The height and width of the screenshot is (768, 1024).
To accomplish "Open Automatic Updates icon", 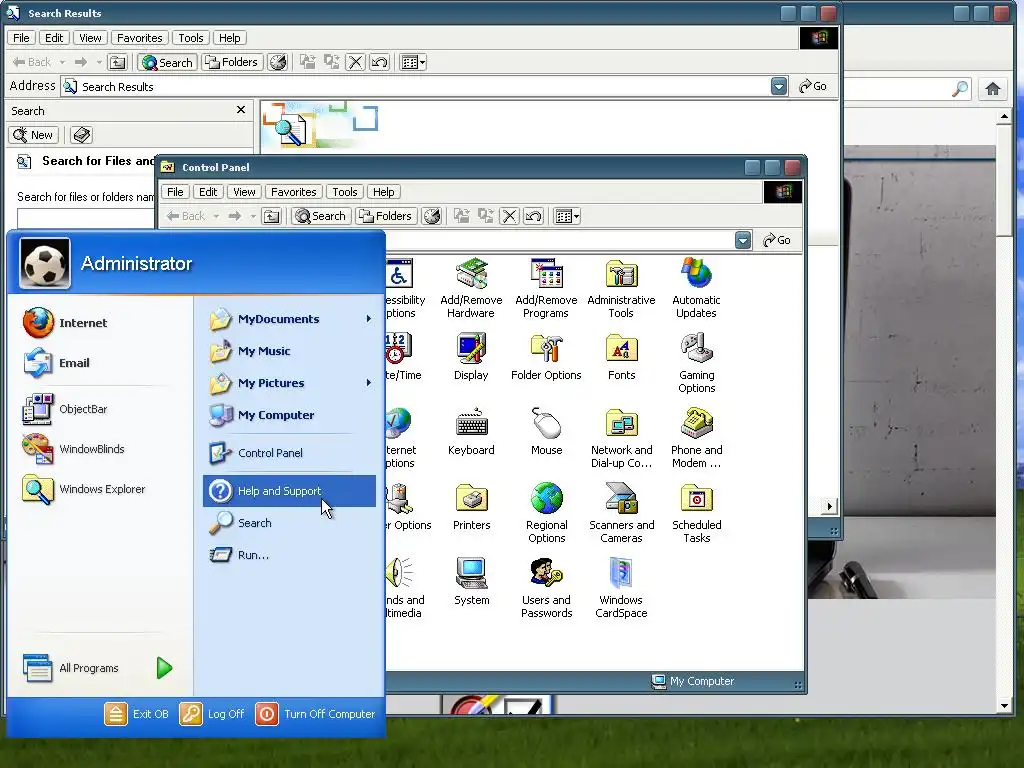I will pyautogui.click(x=696, y=287).
